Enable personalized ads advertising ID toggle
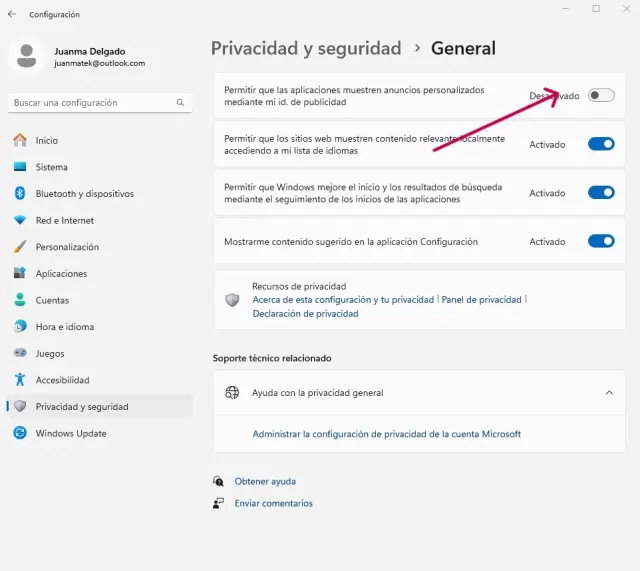 click(600, 96)
